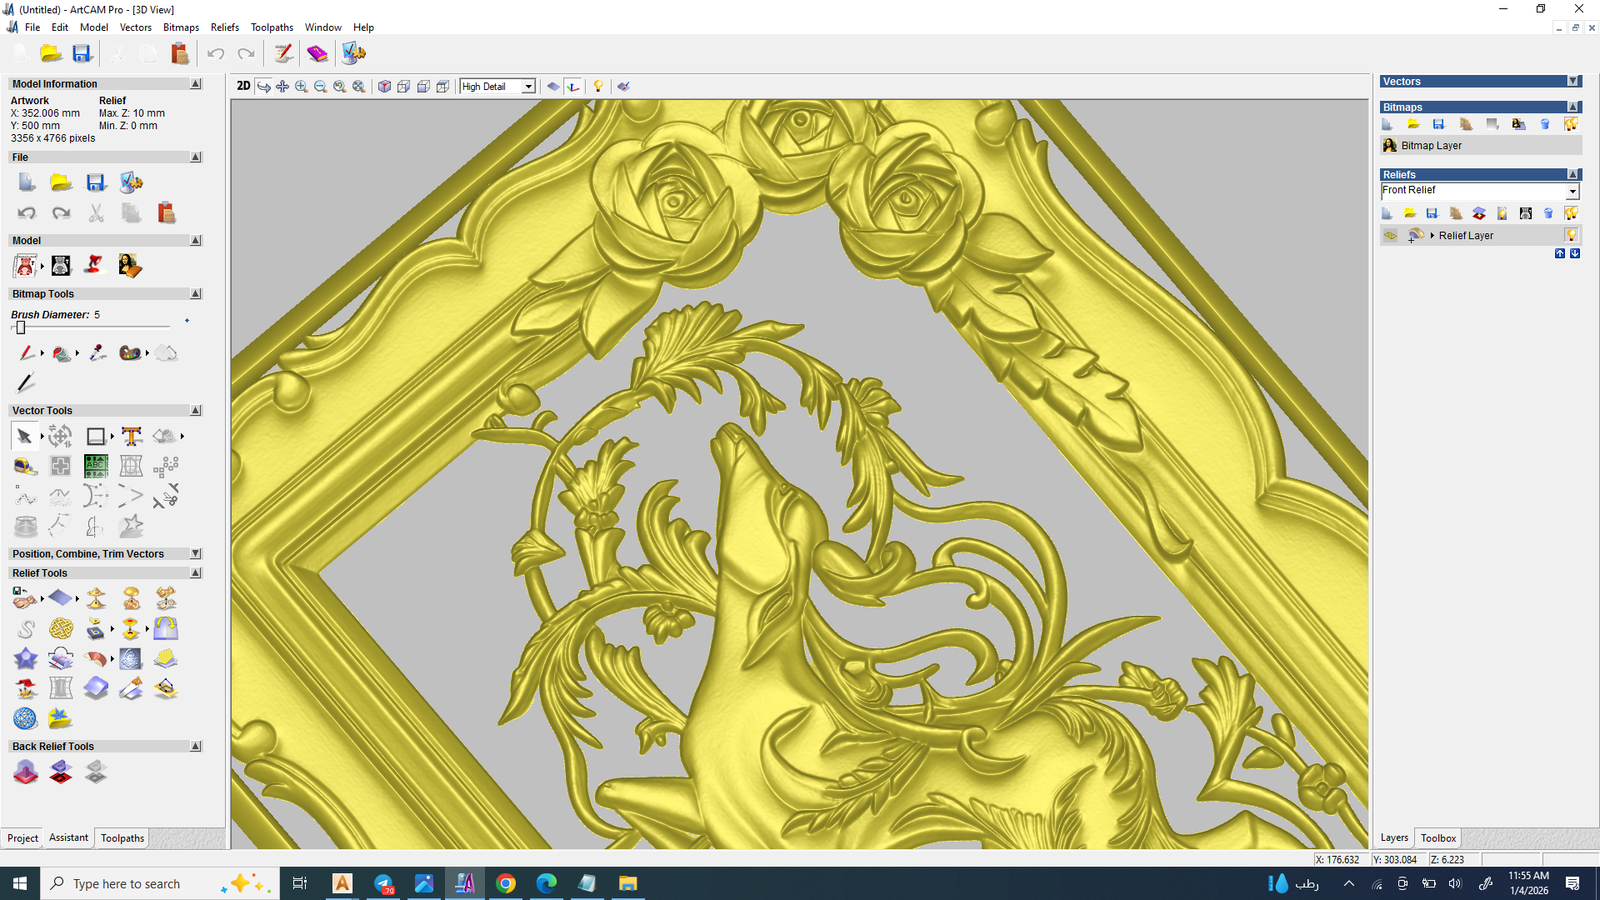This screenshot has width=1600, height=900.
Task: Switch to the Toolbox tab
Action: (1438, 838)
